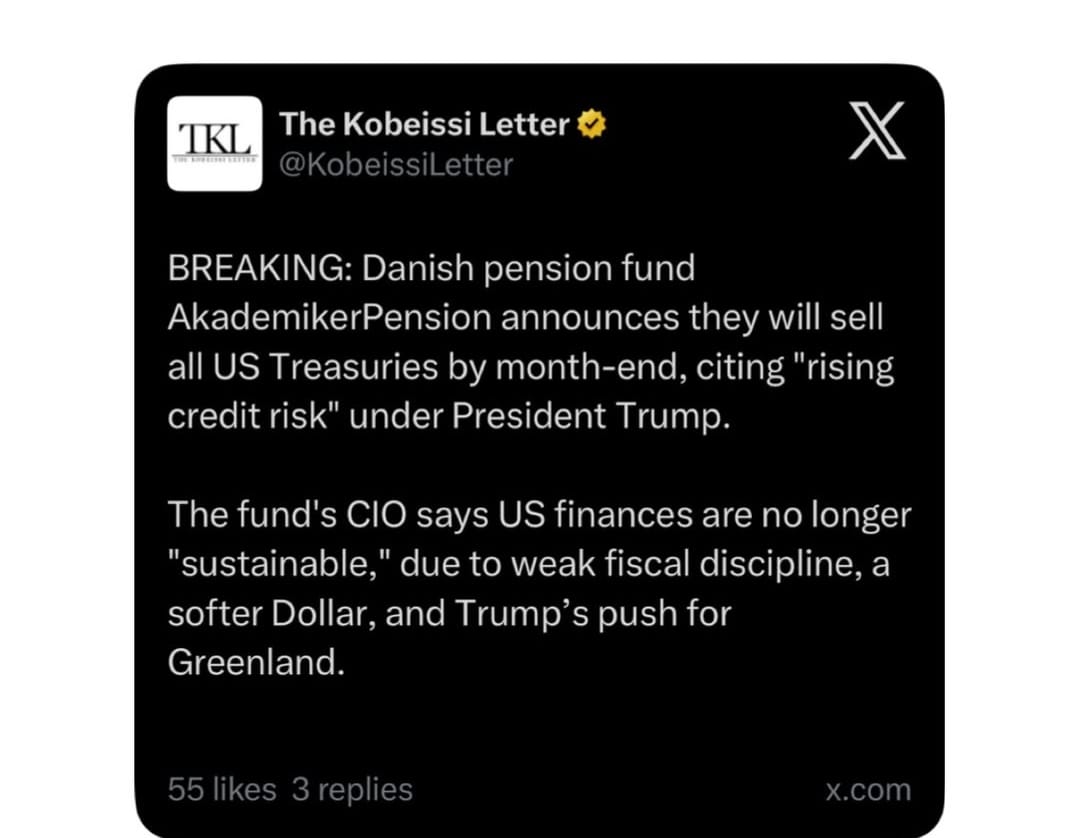View the 55 likes count

click(x=222, y=789)
